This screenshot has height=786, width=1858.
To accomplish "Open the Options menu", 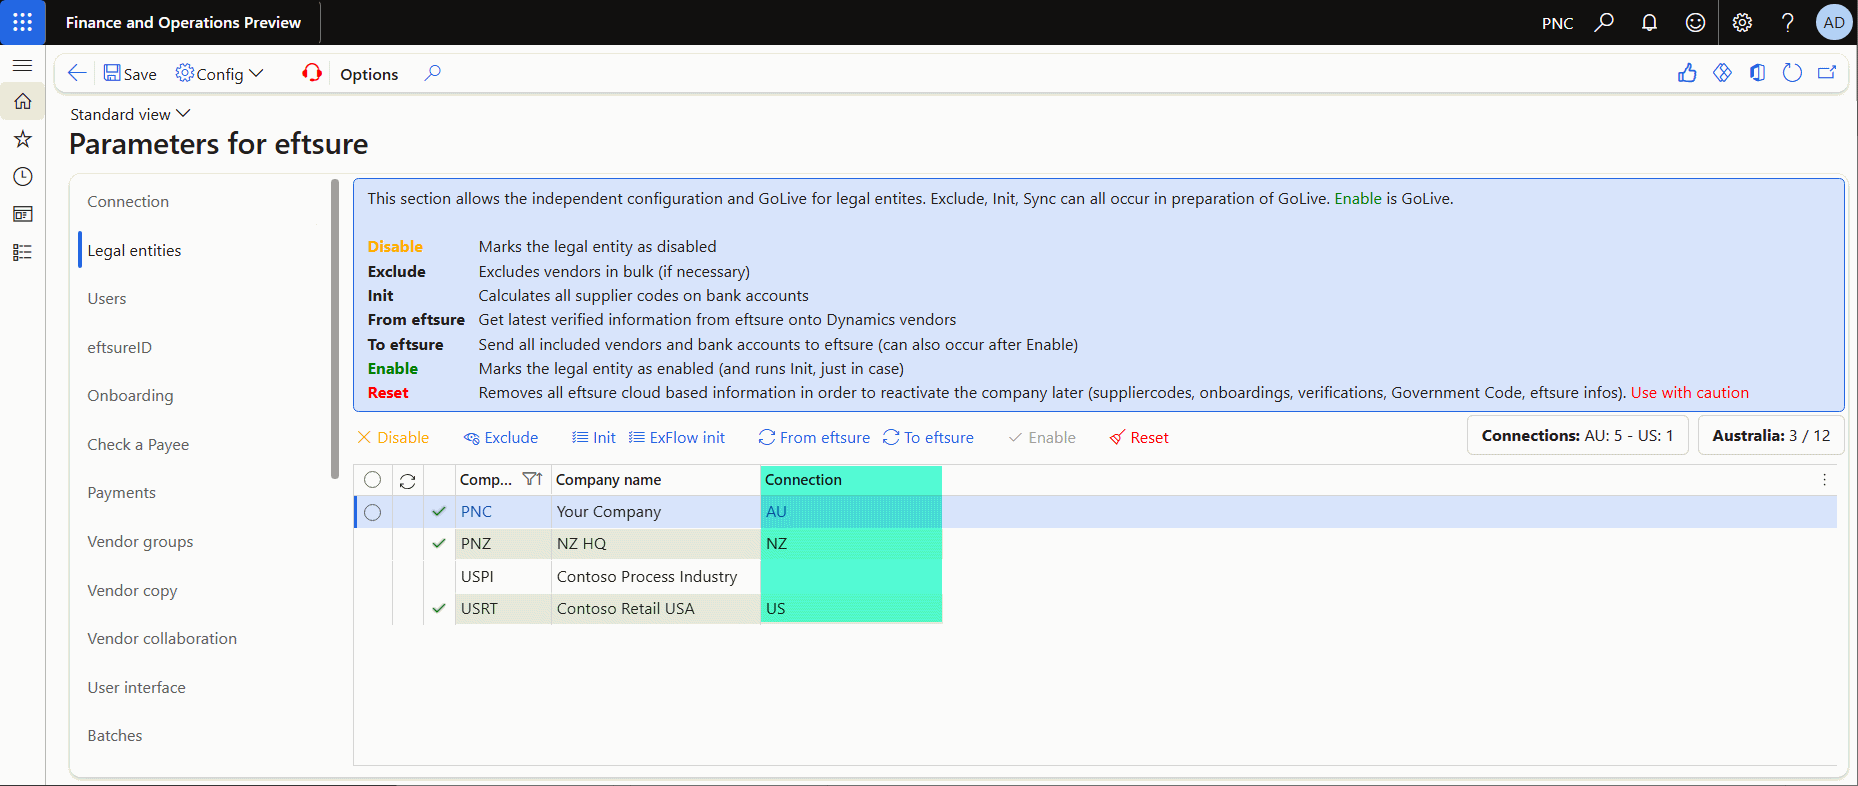I will pos(369,74).
